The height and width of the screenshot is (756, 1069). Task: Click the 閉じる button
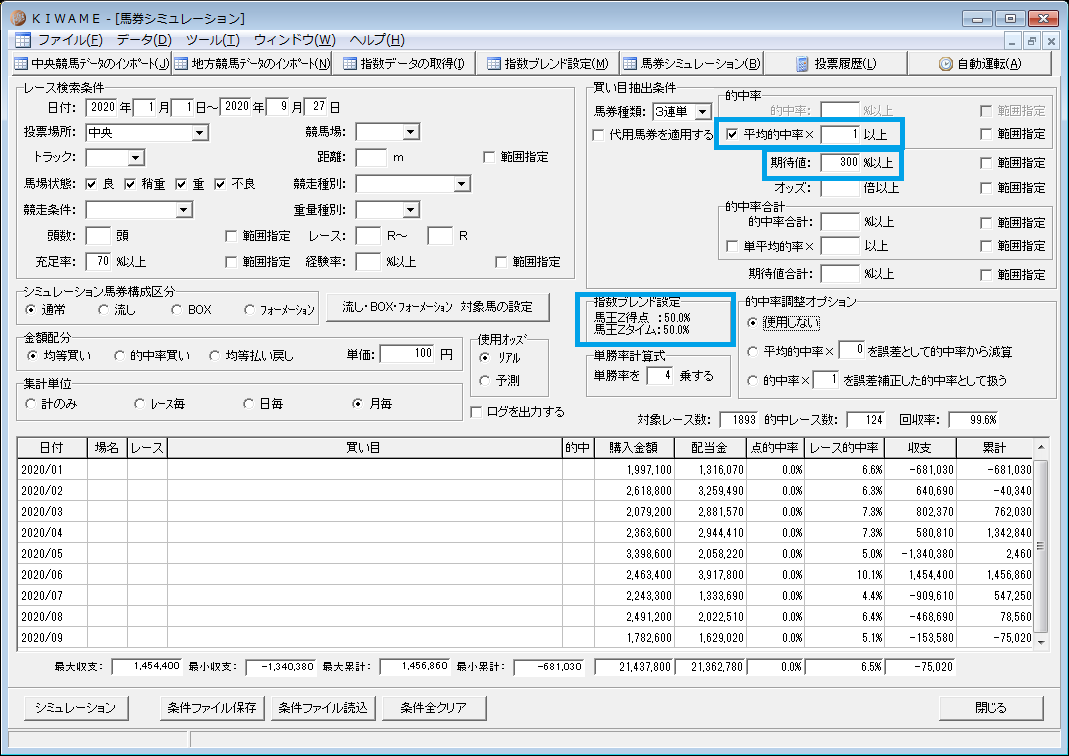click(x=991, y=708)
